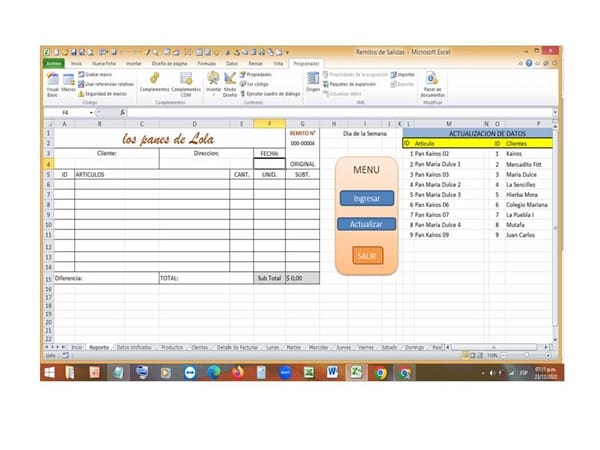The image size is (600, 450).
Task: Click the zoom out minus button
Action: click(x=504, y=356)
